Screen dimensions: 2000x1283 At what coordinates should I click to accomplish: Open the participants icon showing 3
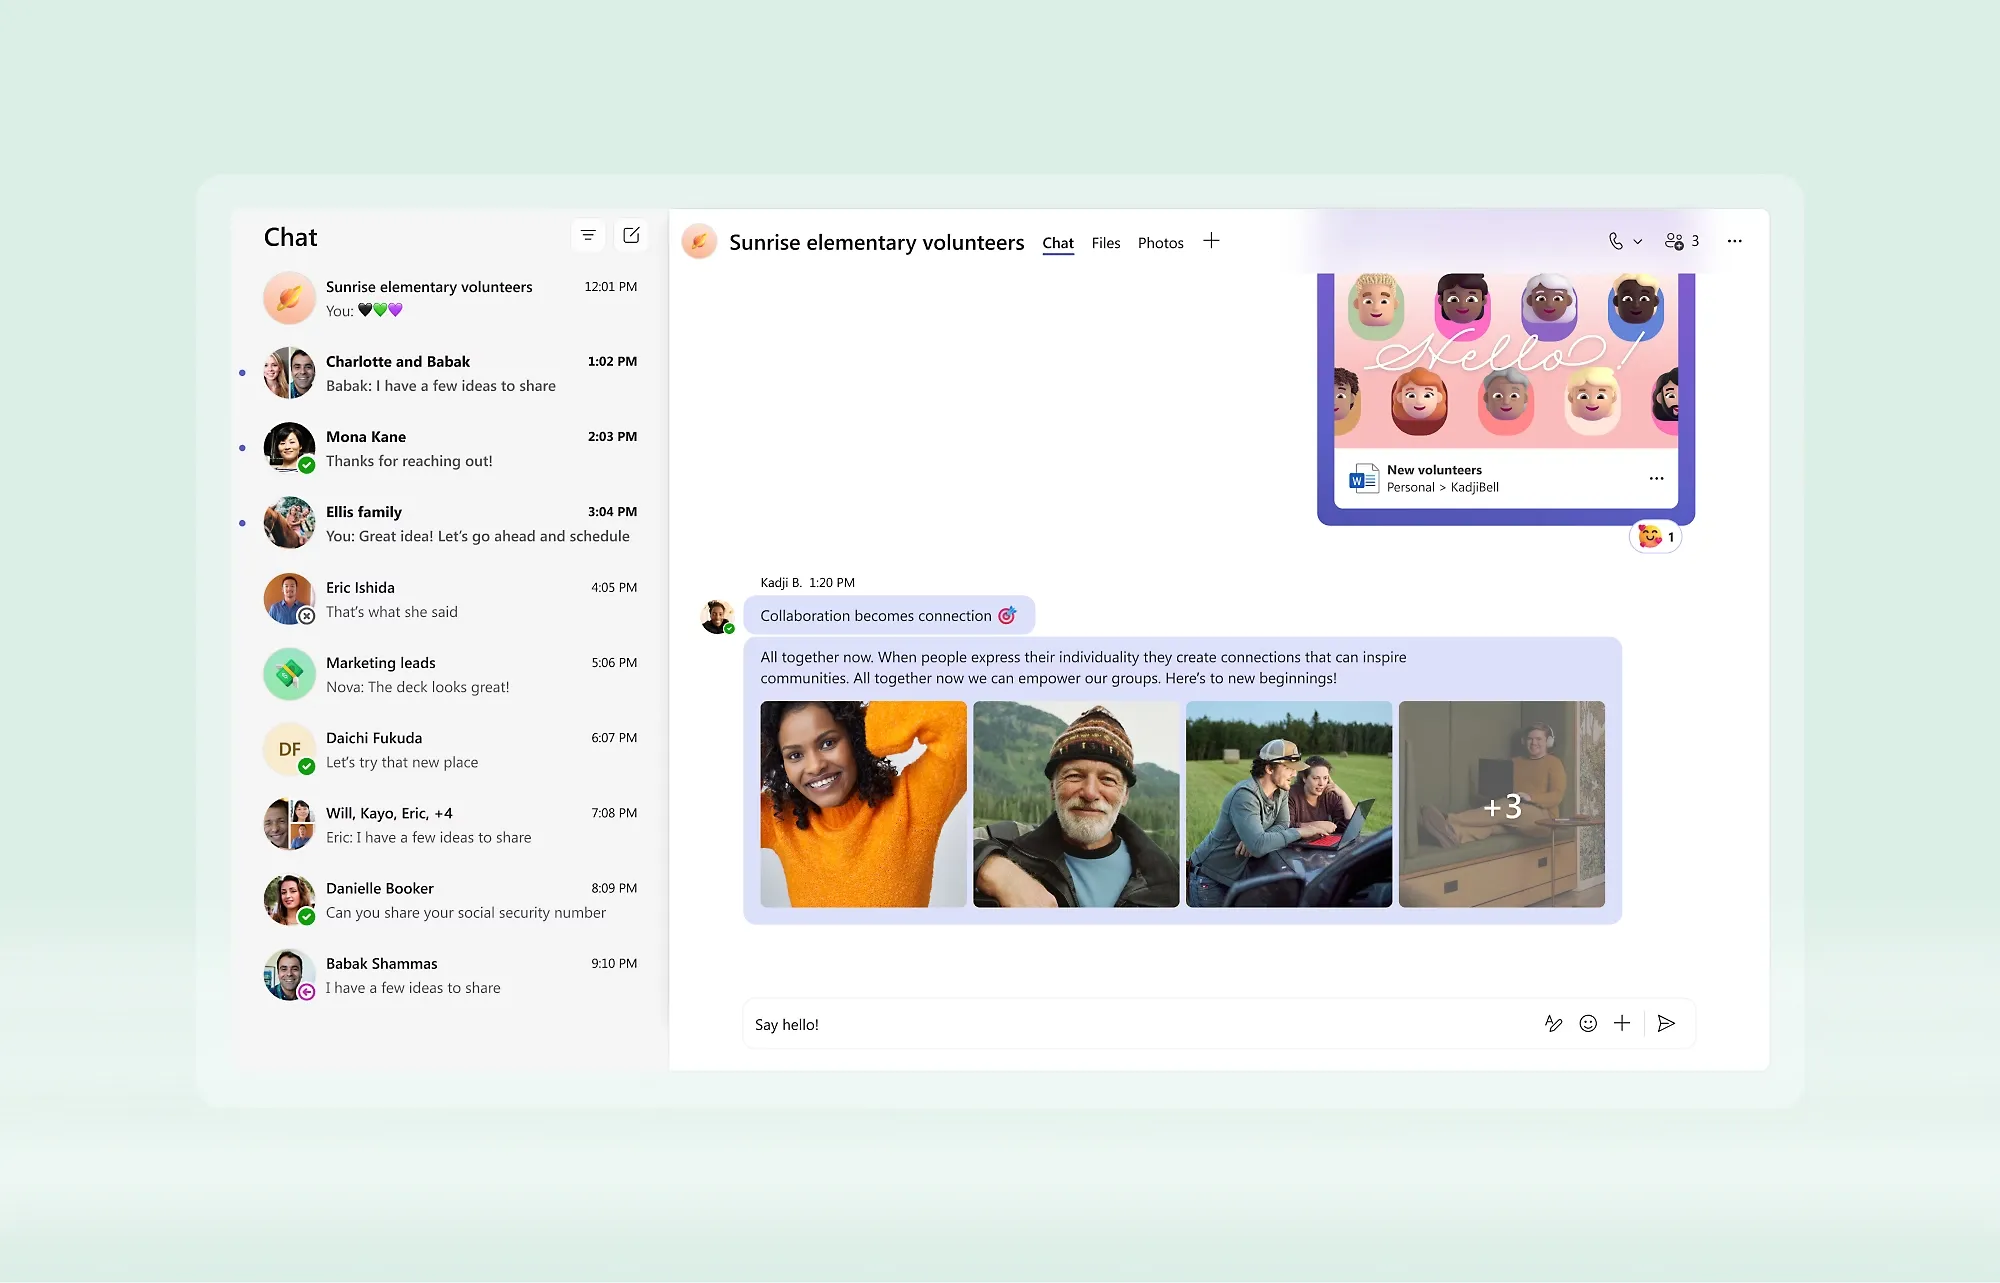[1681, 241]
